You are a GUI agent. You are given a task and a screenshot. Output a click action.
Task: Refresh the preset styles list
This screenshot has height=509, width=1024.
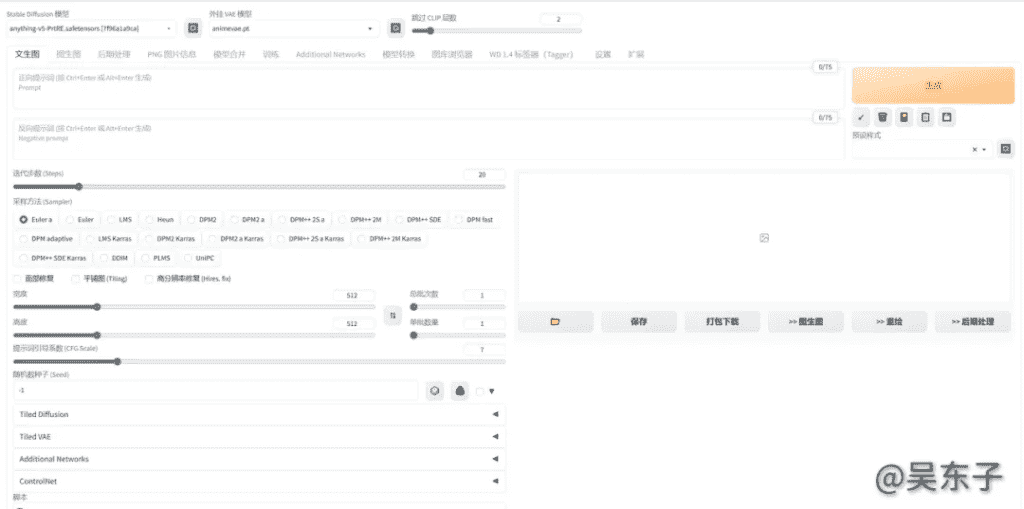[x=1006, y=149]
